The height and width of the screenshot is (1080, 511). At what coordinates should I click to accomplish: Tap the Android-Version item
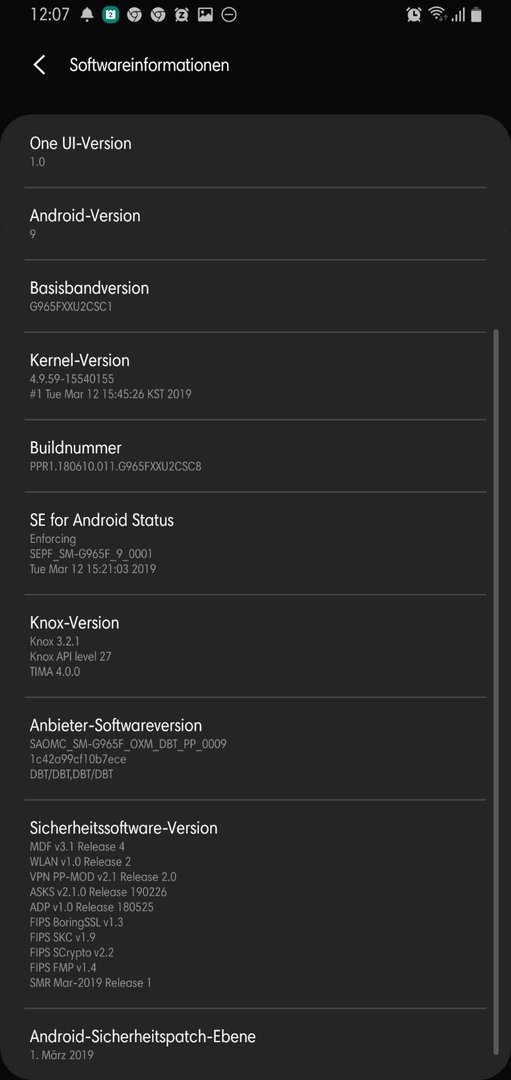tap(256, 223)
